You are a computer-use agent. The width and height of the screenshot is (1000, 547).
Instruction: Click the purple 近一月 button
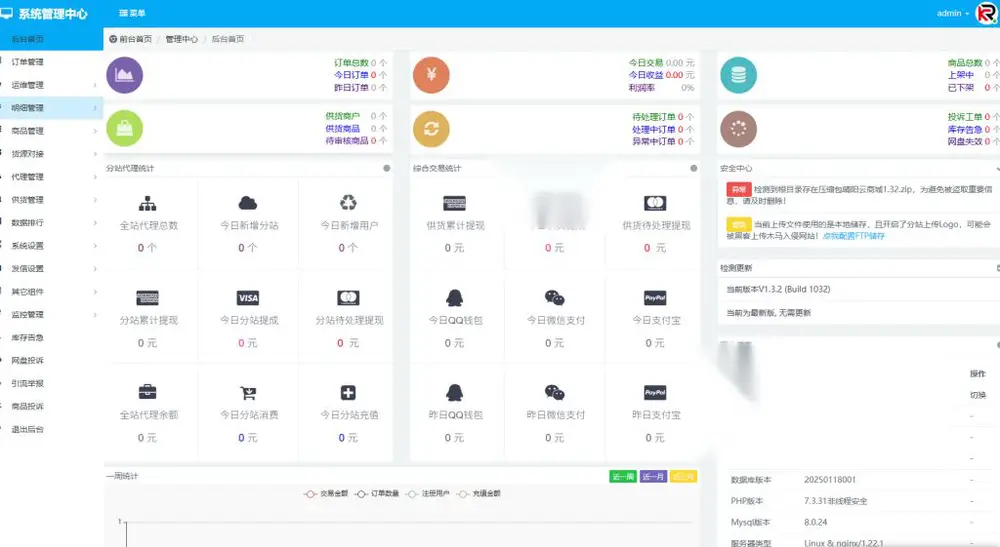pyautogui.click(x=653, y=476)
